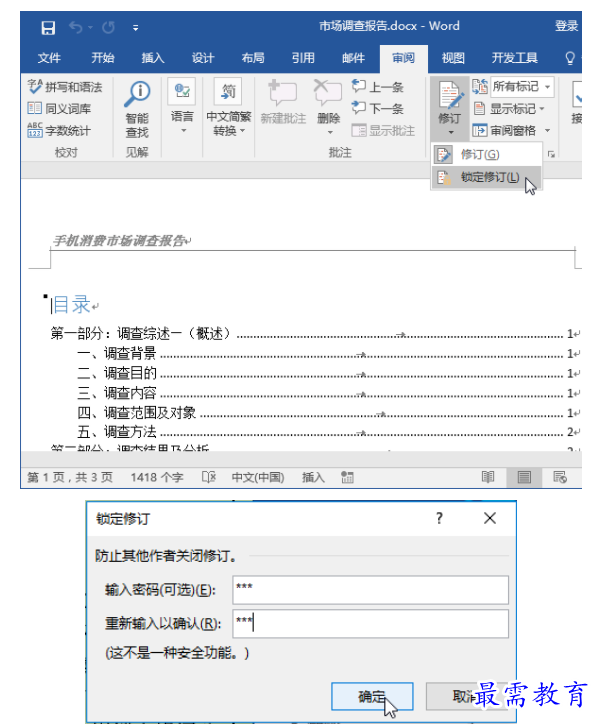Image resolution: width=596 pixels, height=726 pixels.
Task: Click 中文(中国) language indicator
Action: pyautogui.click(x=258, y=477)
